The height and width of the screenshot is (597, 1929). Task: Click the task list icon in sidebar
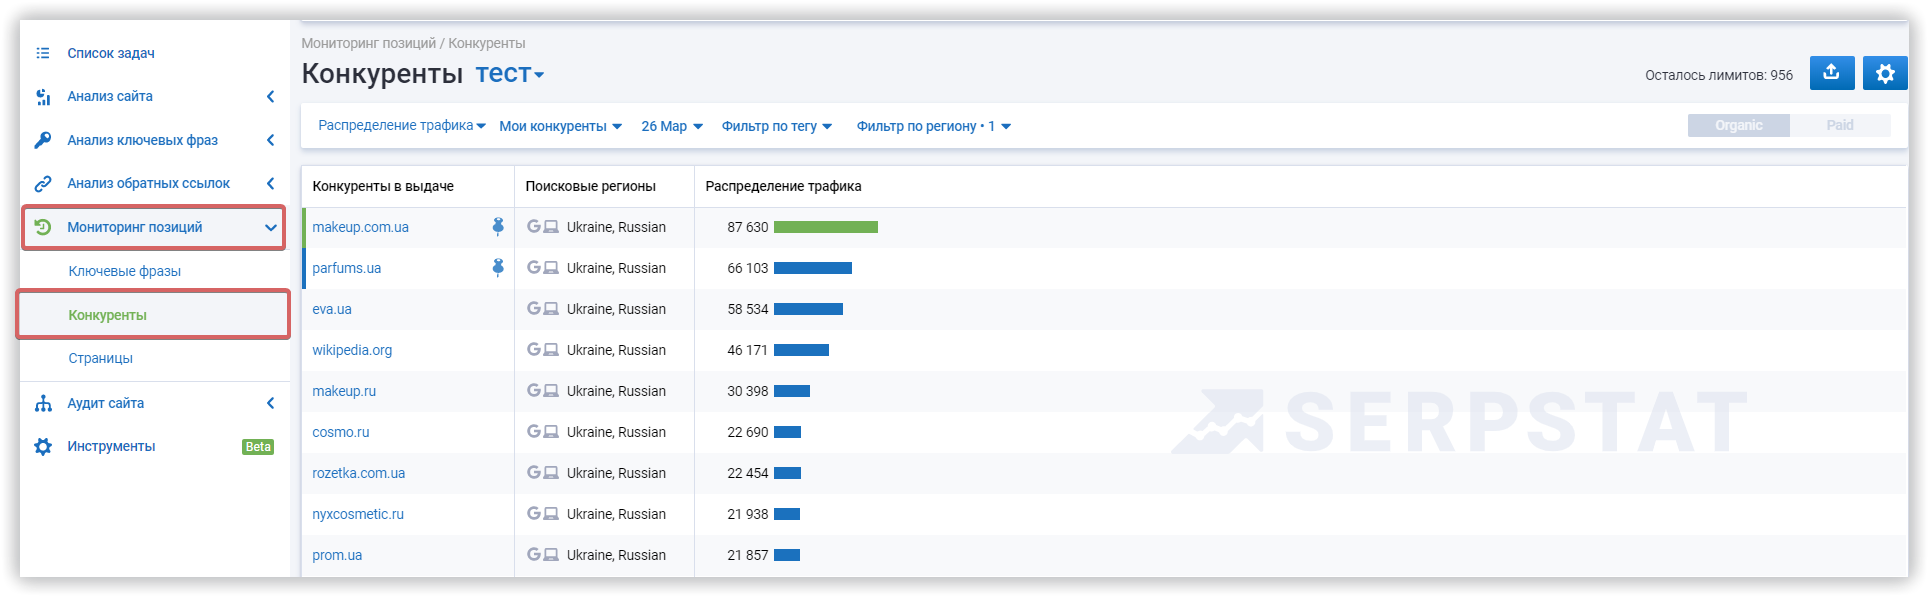click(x=43, y=53)
